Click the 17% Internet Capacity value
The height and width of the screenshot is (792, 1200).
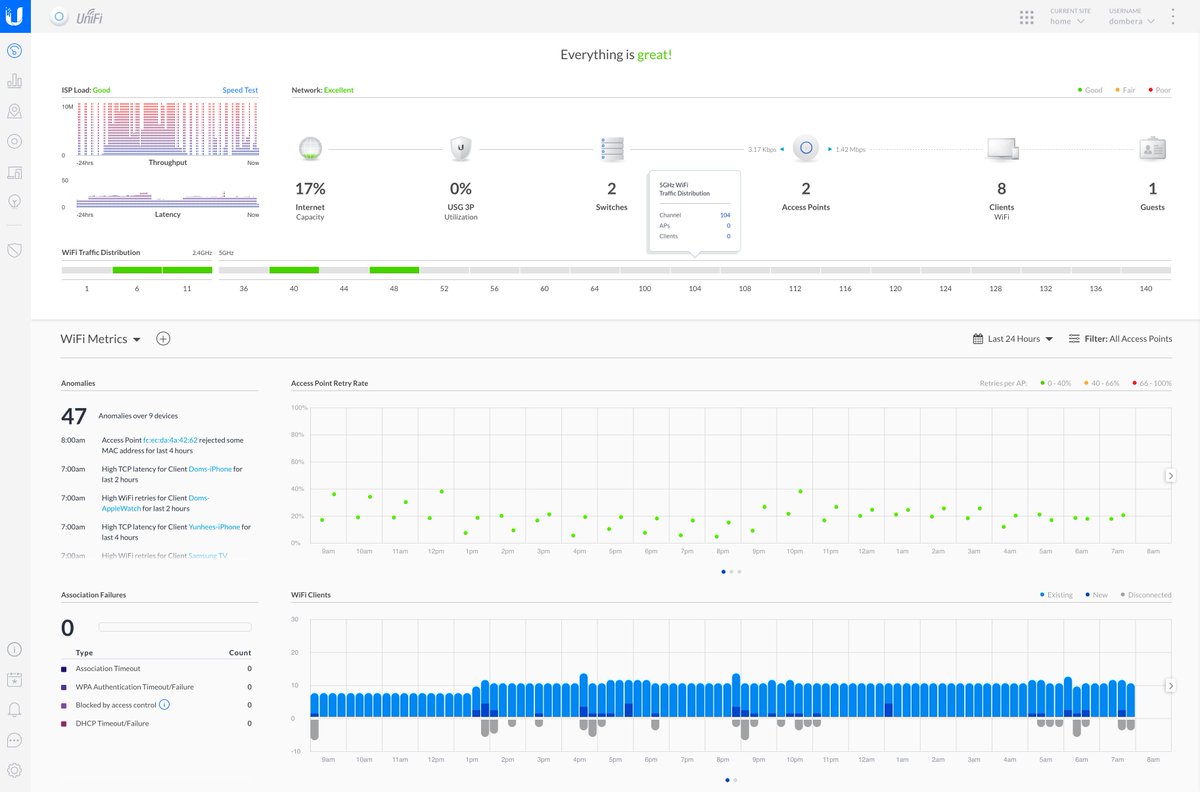[310, 188]
